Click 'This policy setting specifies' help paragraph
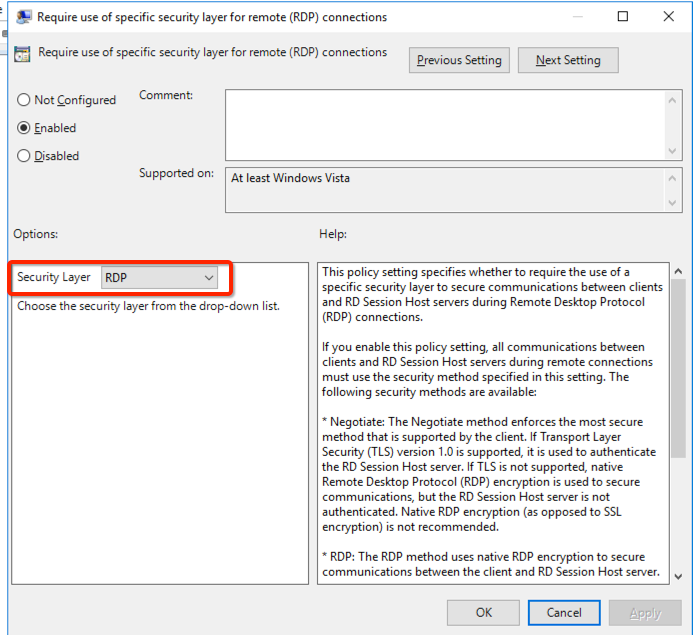The image size is (693, 635). [492, 294]
